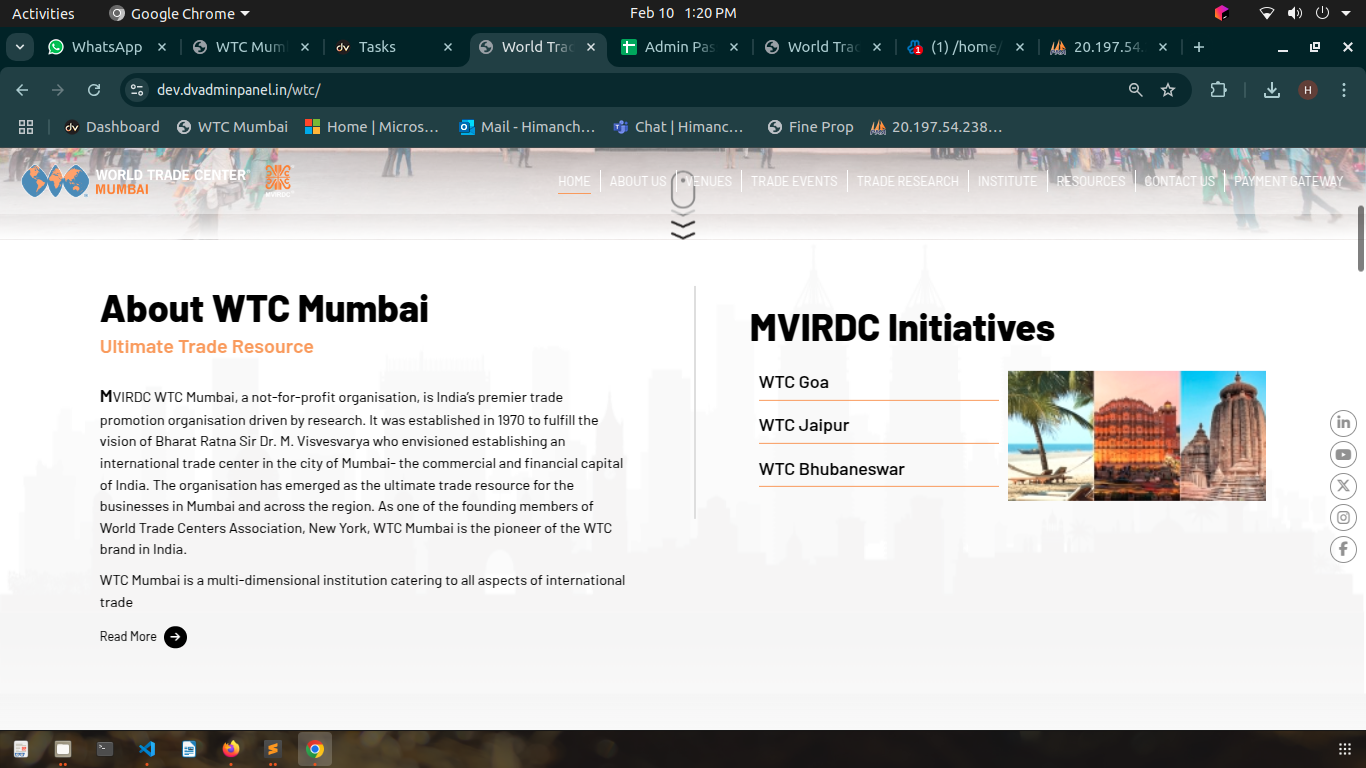Switch to the 20.197.54 tab

point(1107,47)
